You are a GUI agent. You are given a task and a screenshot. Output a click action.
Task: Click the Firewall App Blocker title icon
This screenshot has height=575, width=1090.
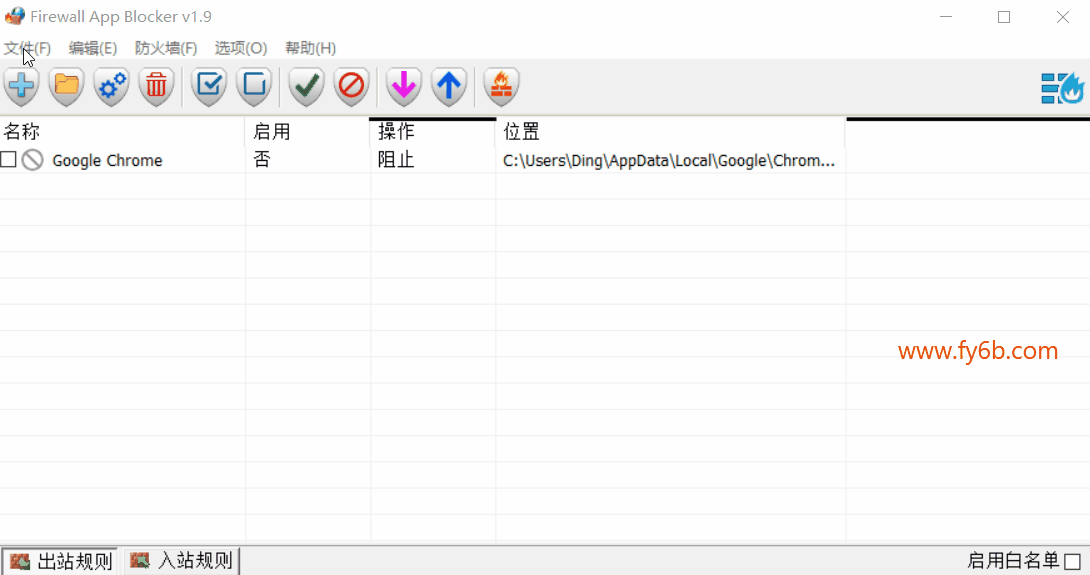(x=15, y=16)
